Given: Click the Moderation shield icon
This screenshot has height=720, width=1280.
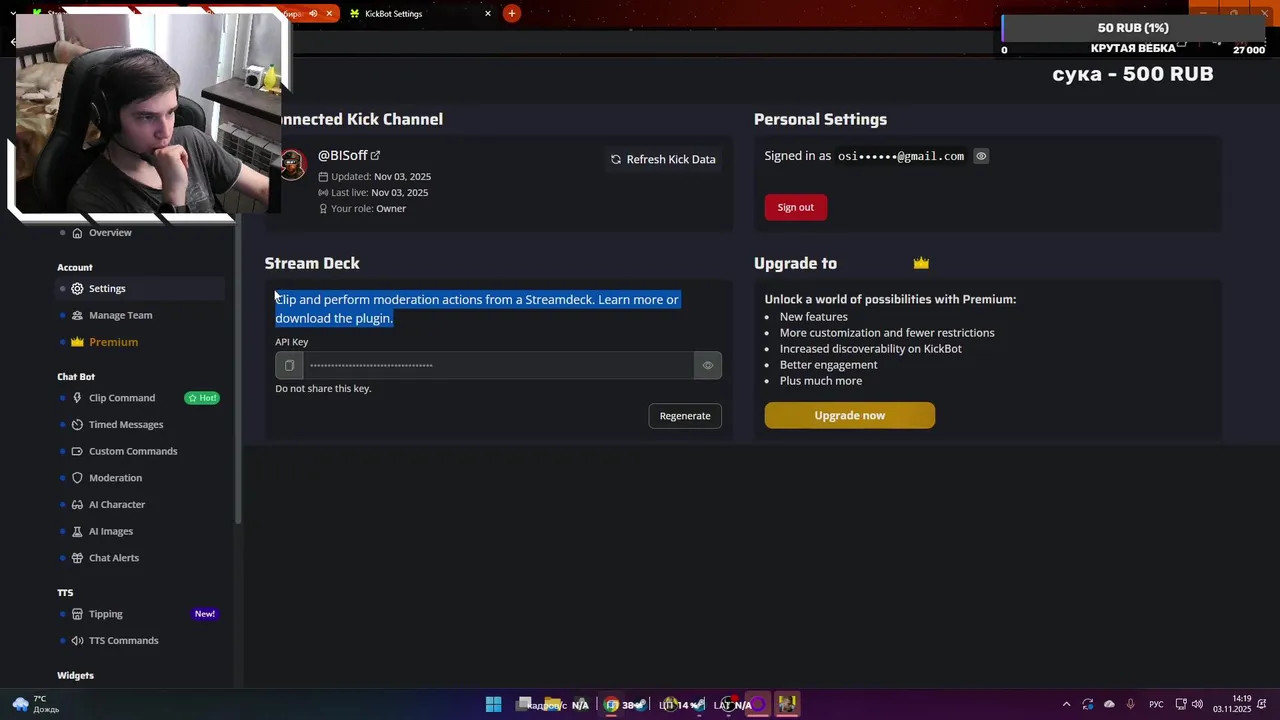Looking at the screenshot, I should (x=77, y=478).
